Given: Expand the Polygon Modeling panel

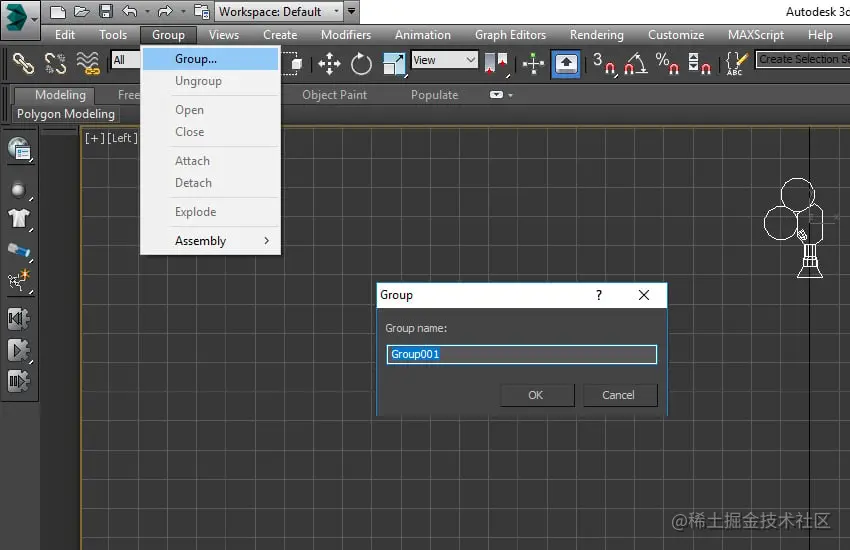Looking at the screenshot, I should [x=66, y=114].
